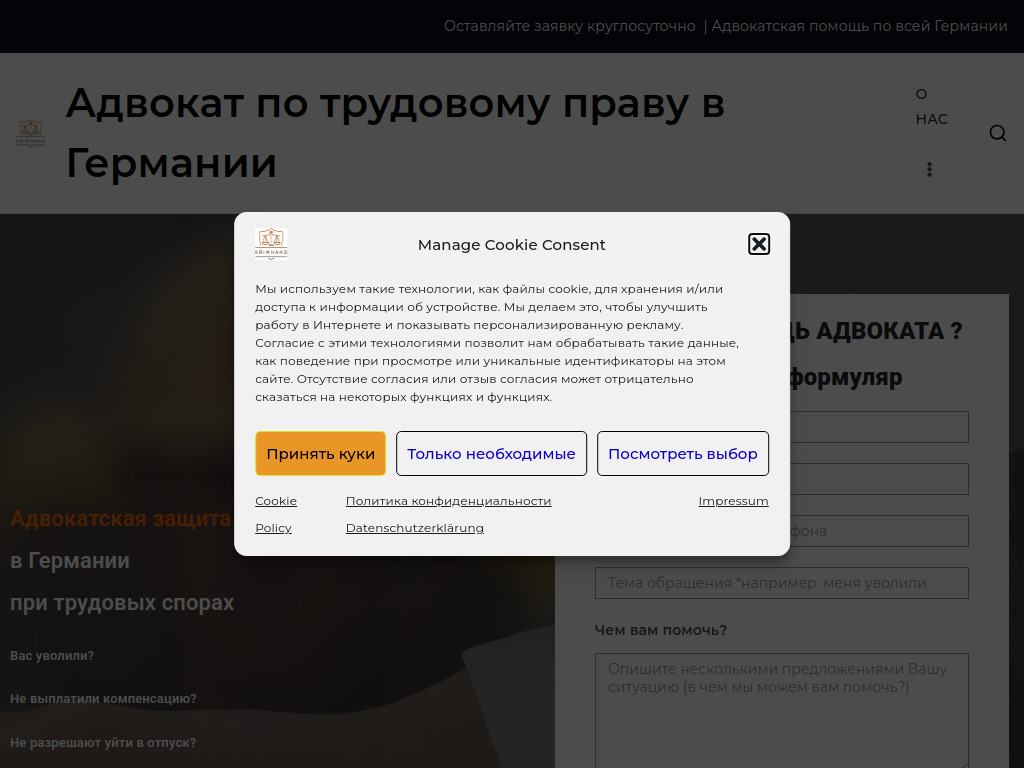This screenshot has width=1024, height=768.
Task: Click the site logo in header
Action: (x=31, y=133)
